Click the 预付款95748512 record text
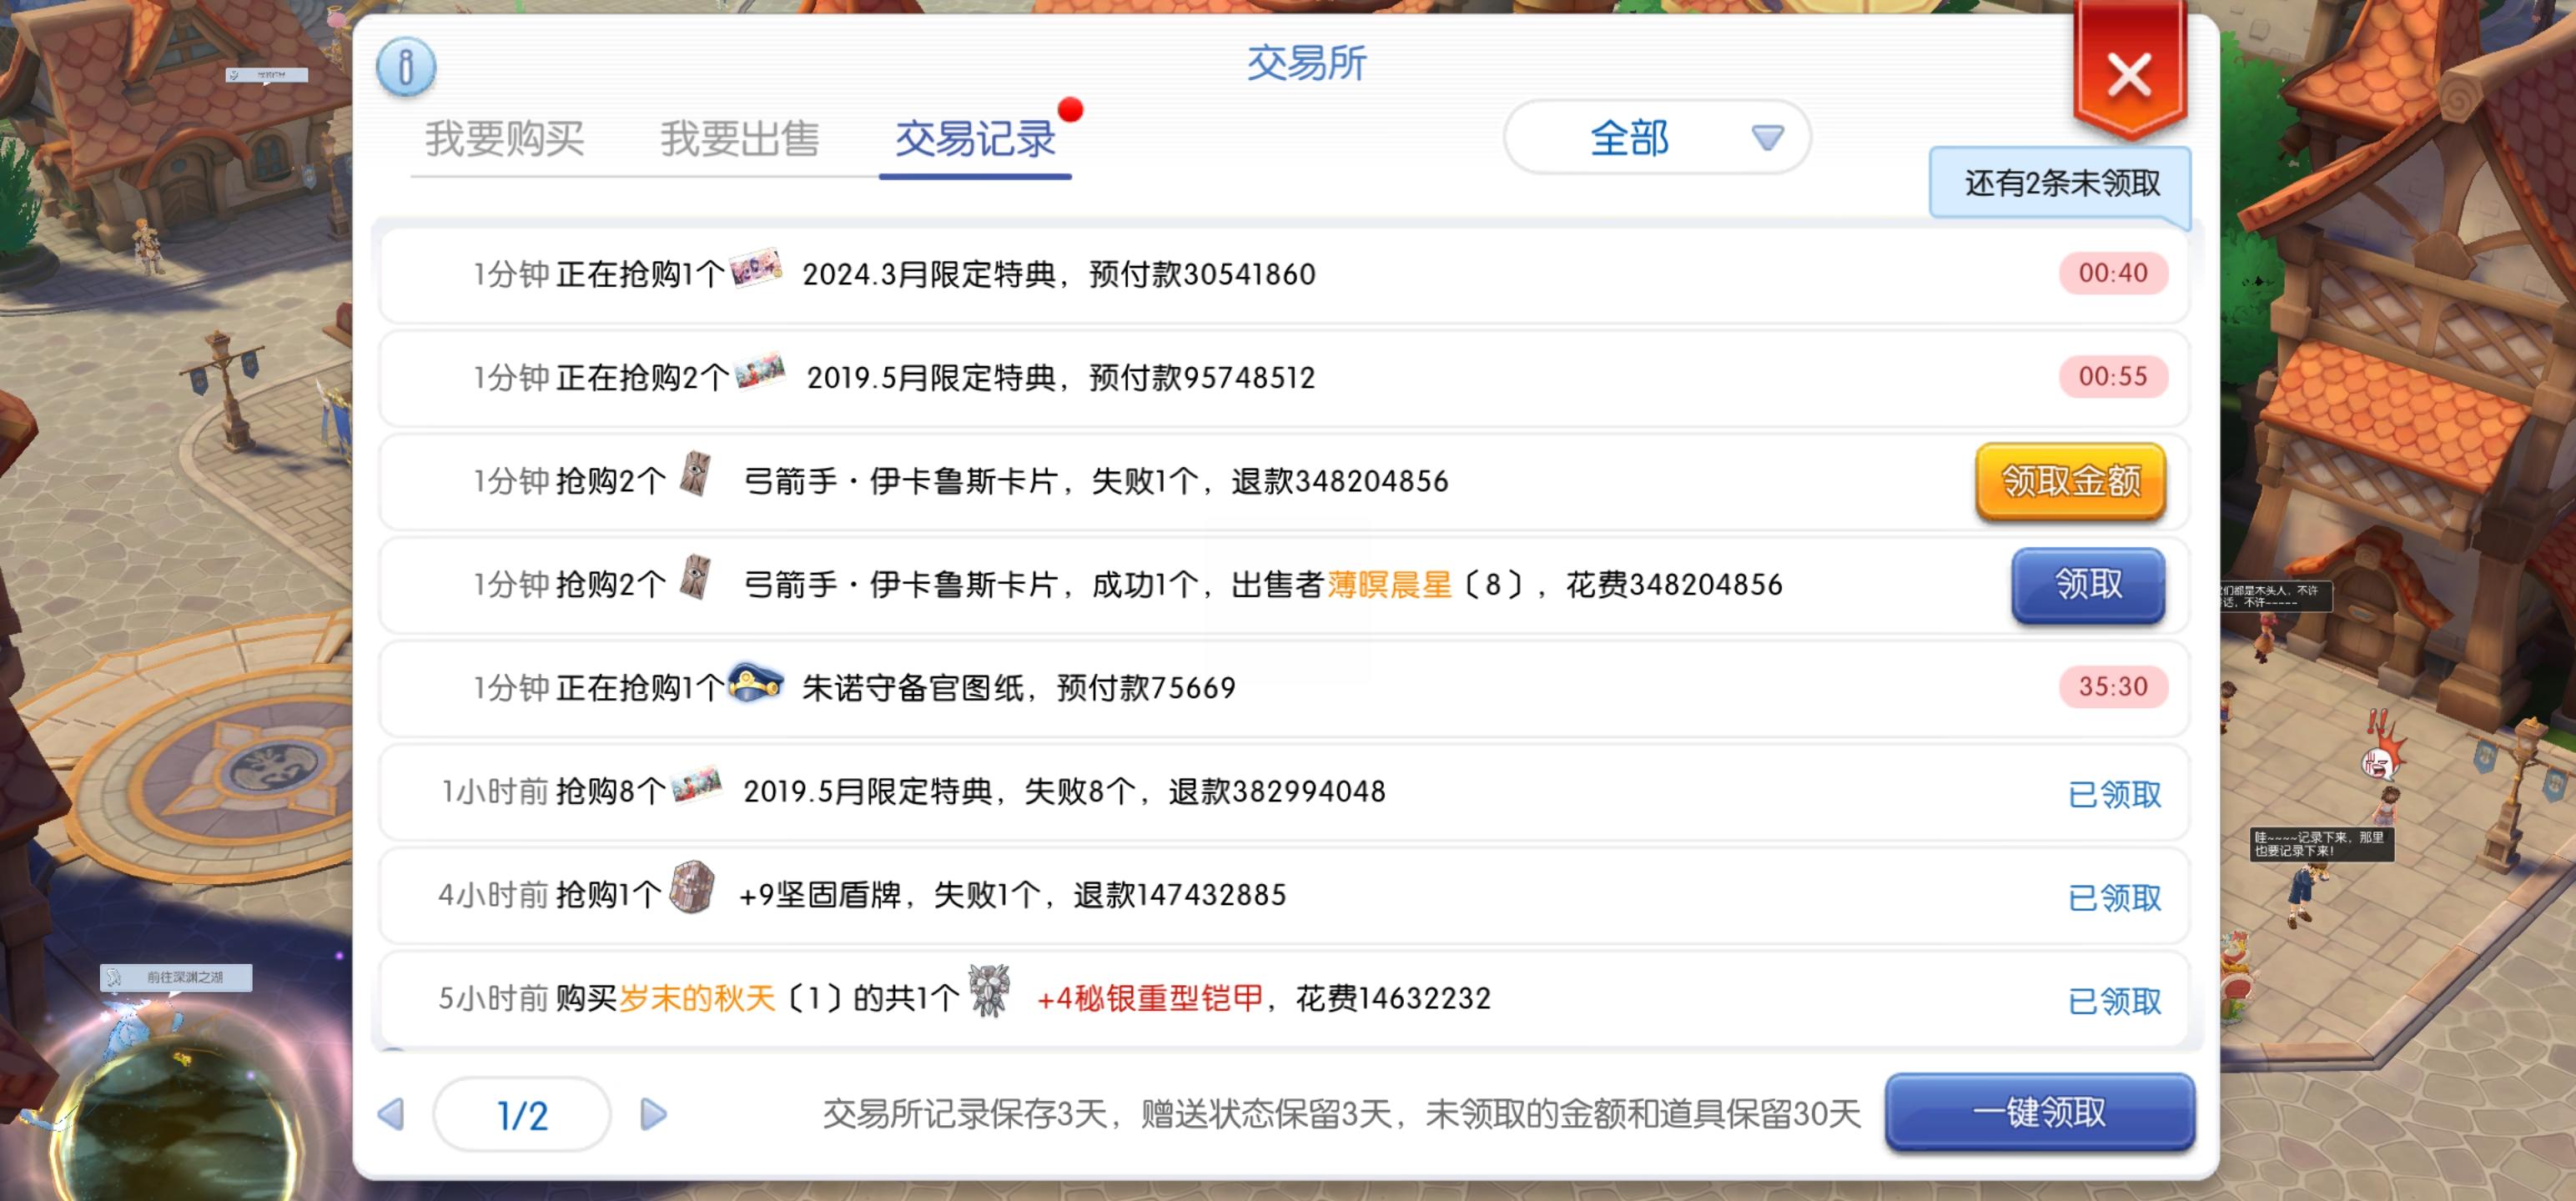The height and width of the screenshot is (1201, 2576). point(1202,378)
